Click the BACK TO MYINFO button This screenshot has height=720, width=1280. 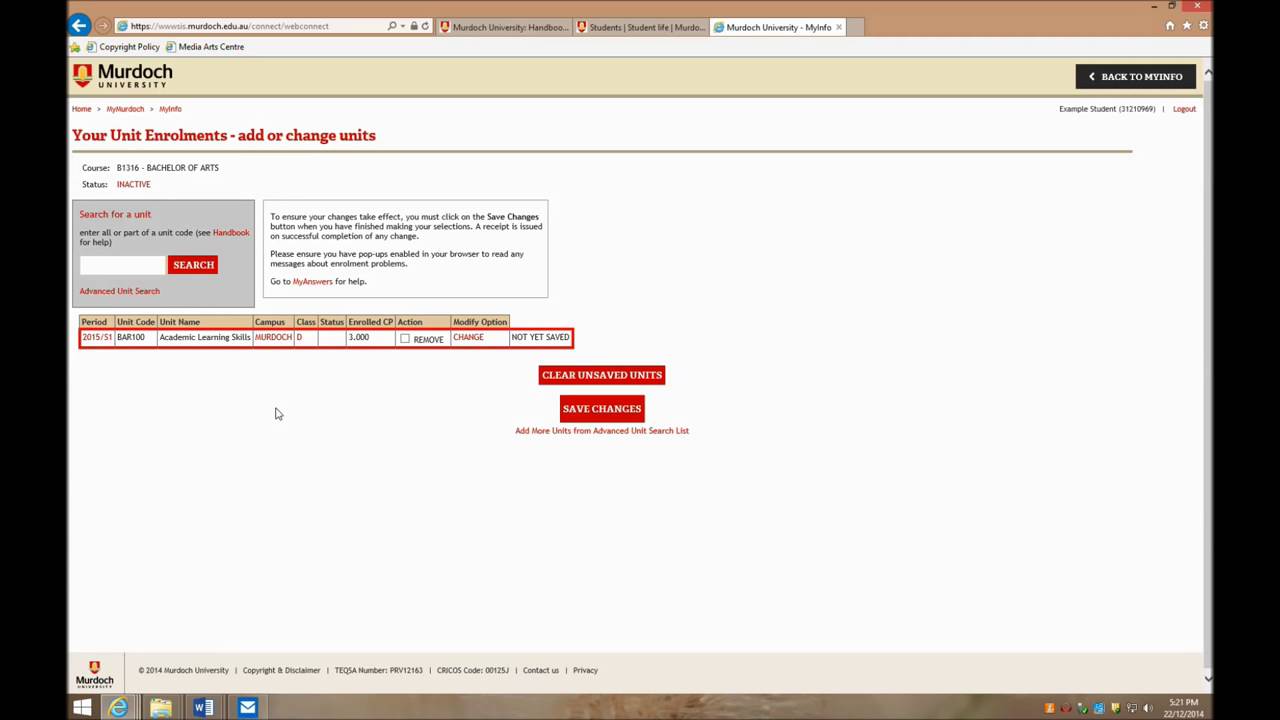1135,76
